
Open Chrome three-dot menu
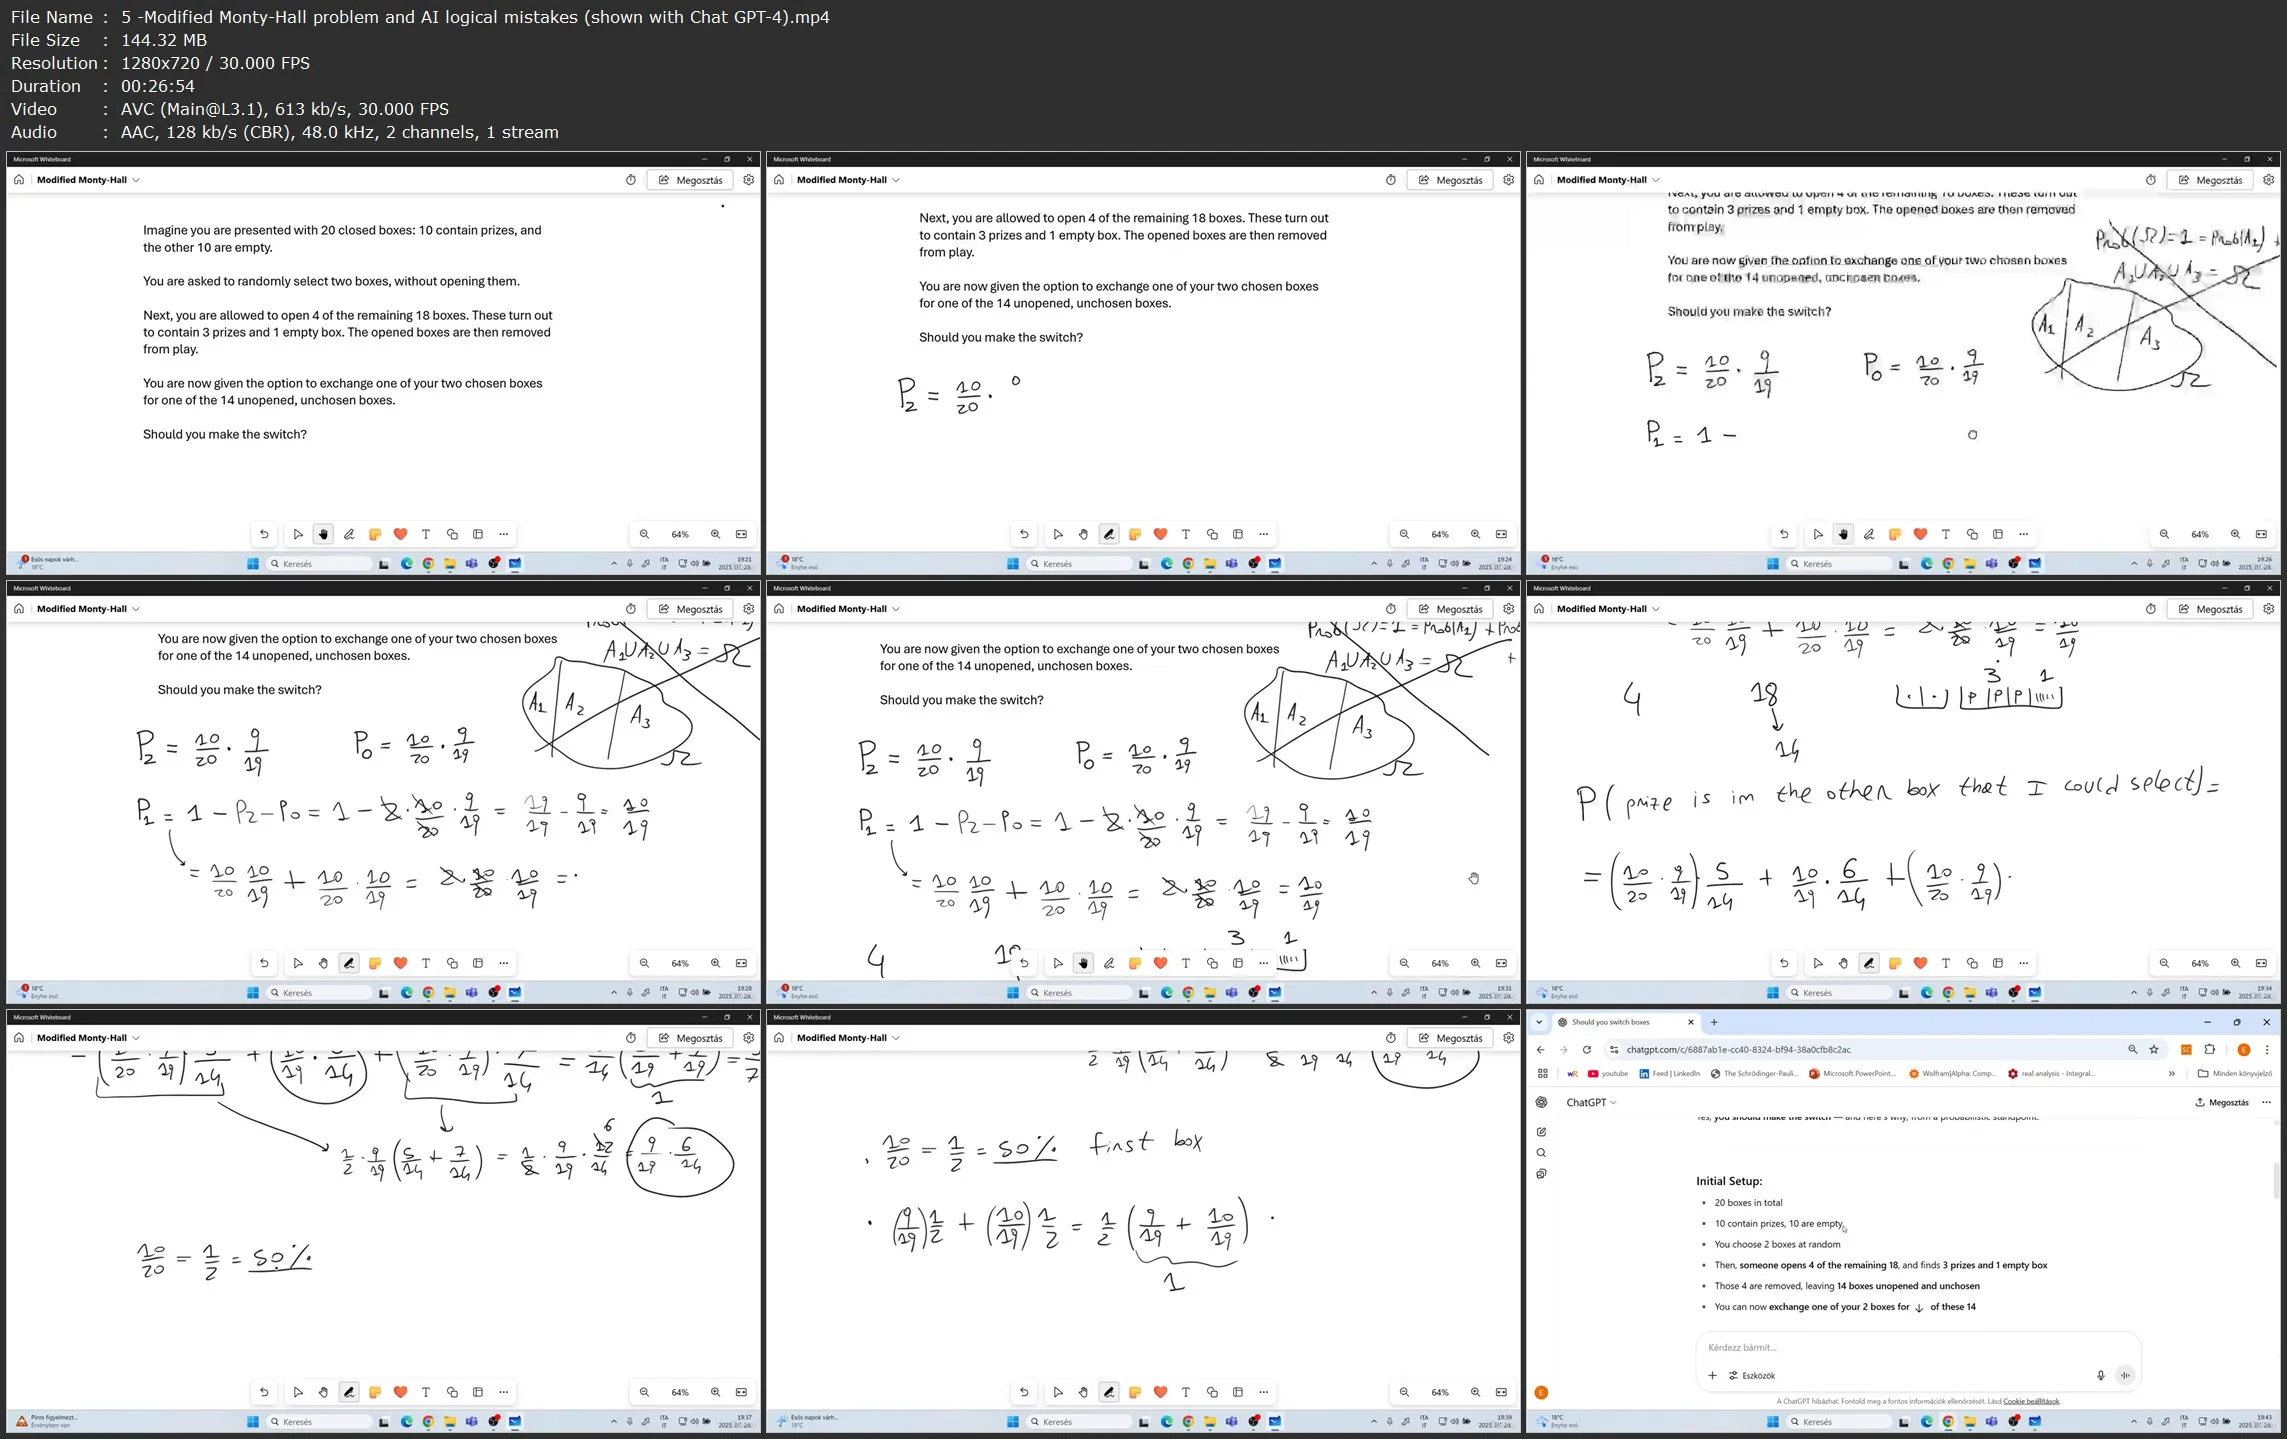[x=2267, y=1049]
